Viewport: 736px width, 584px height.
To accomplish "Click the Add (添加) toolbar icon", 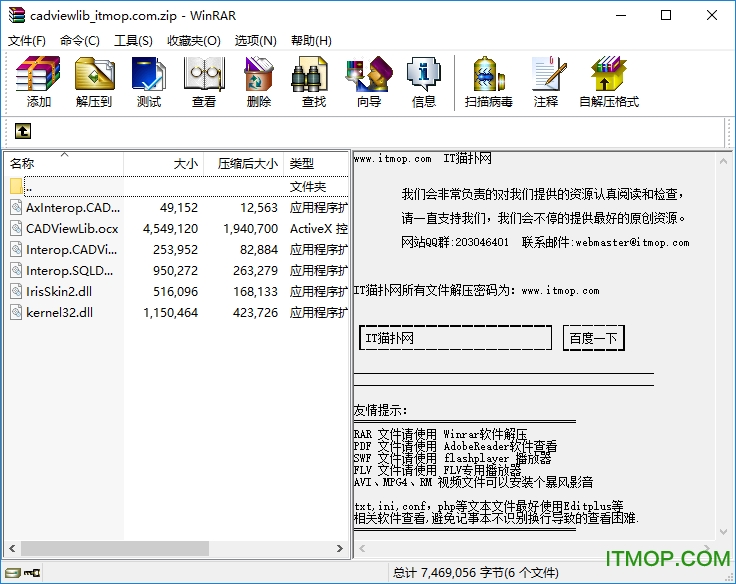I will coord(38,74).
